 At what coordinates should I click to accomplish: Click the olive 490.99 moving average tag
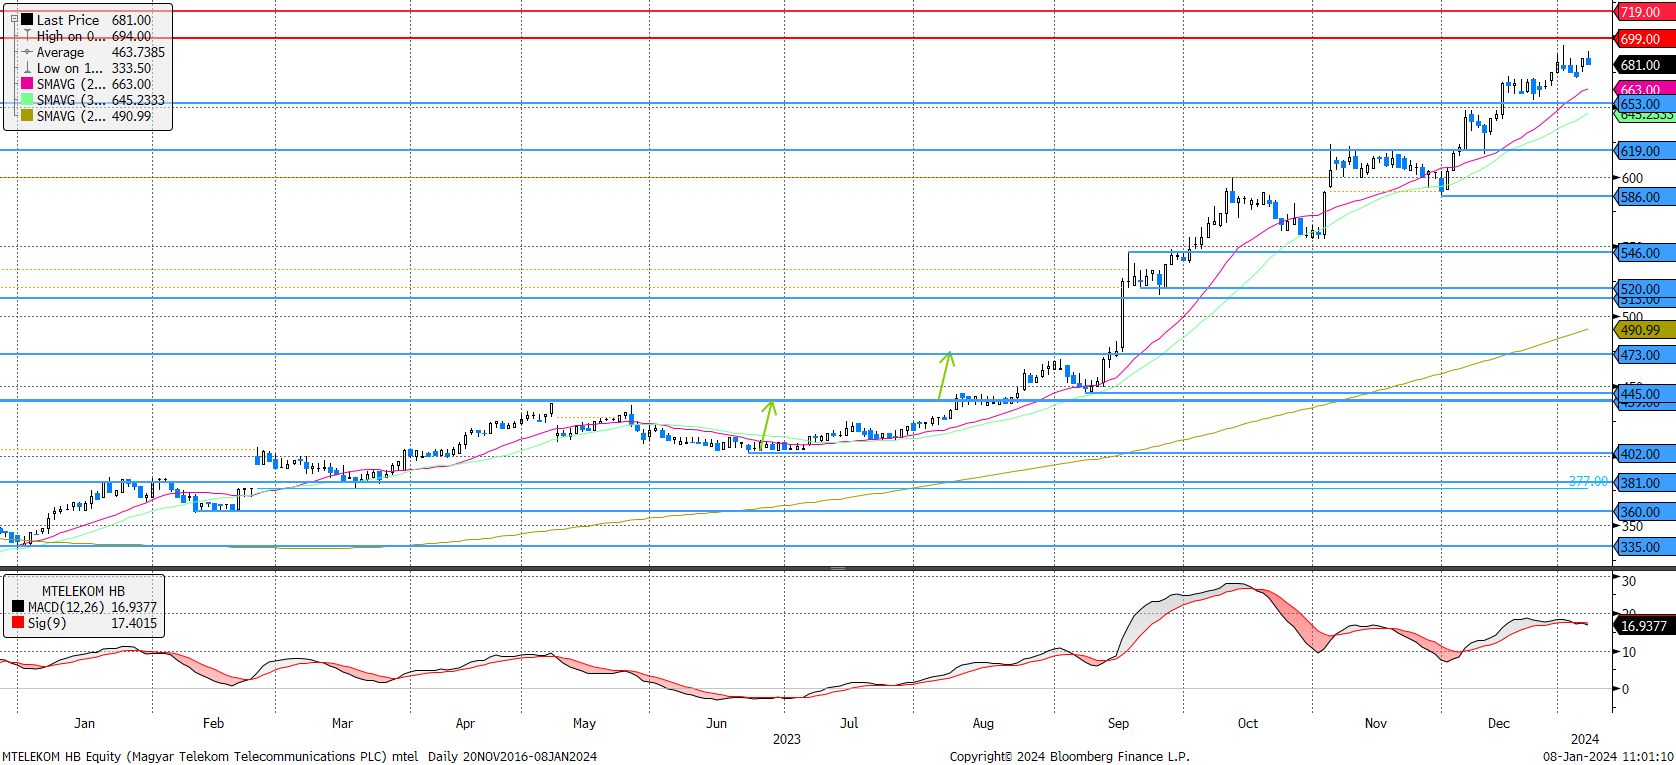tap(1644, 330)
